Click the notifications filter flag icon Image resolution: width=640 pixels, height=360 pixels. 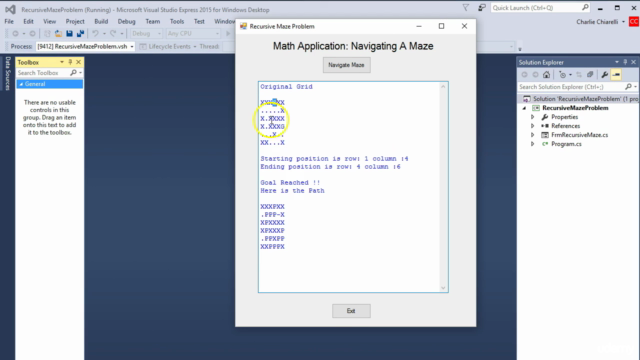click(466, 7)
